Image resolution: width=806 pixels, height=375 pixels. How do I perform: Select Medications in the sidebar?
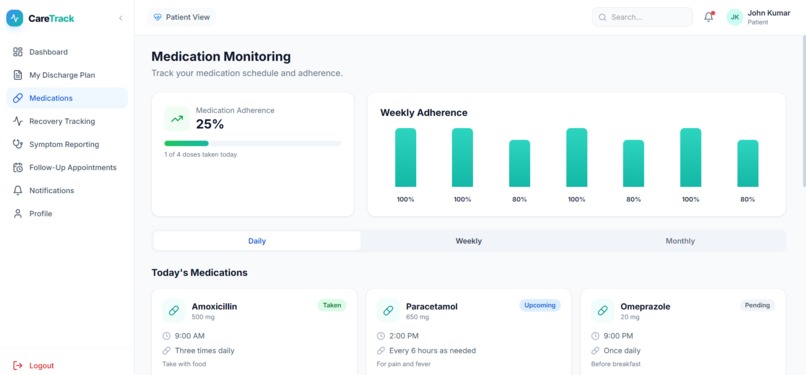[67, 98]
